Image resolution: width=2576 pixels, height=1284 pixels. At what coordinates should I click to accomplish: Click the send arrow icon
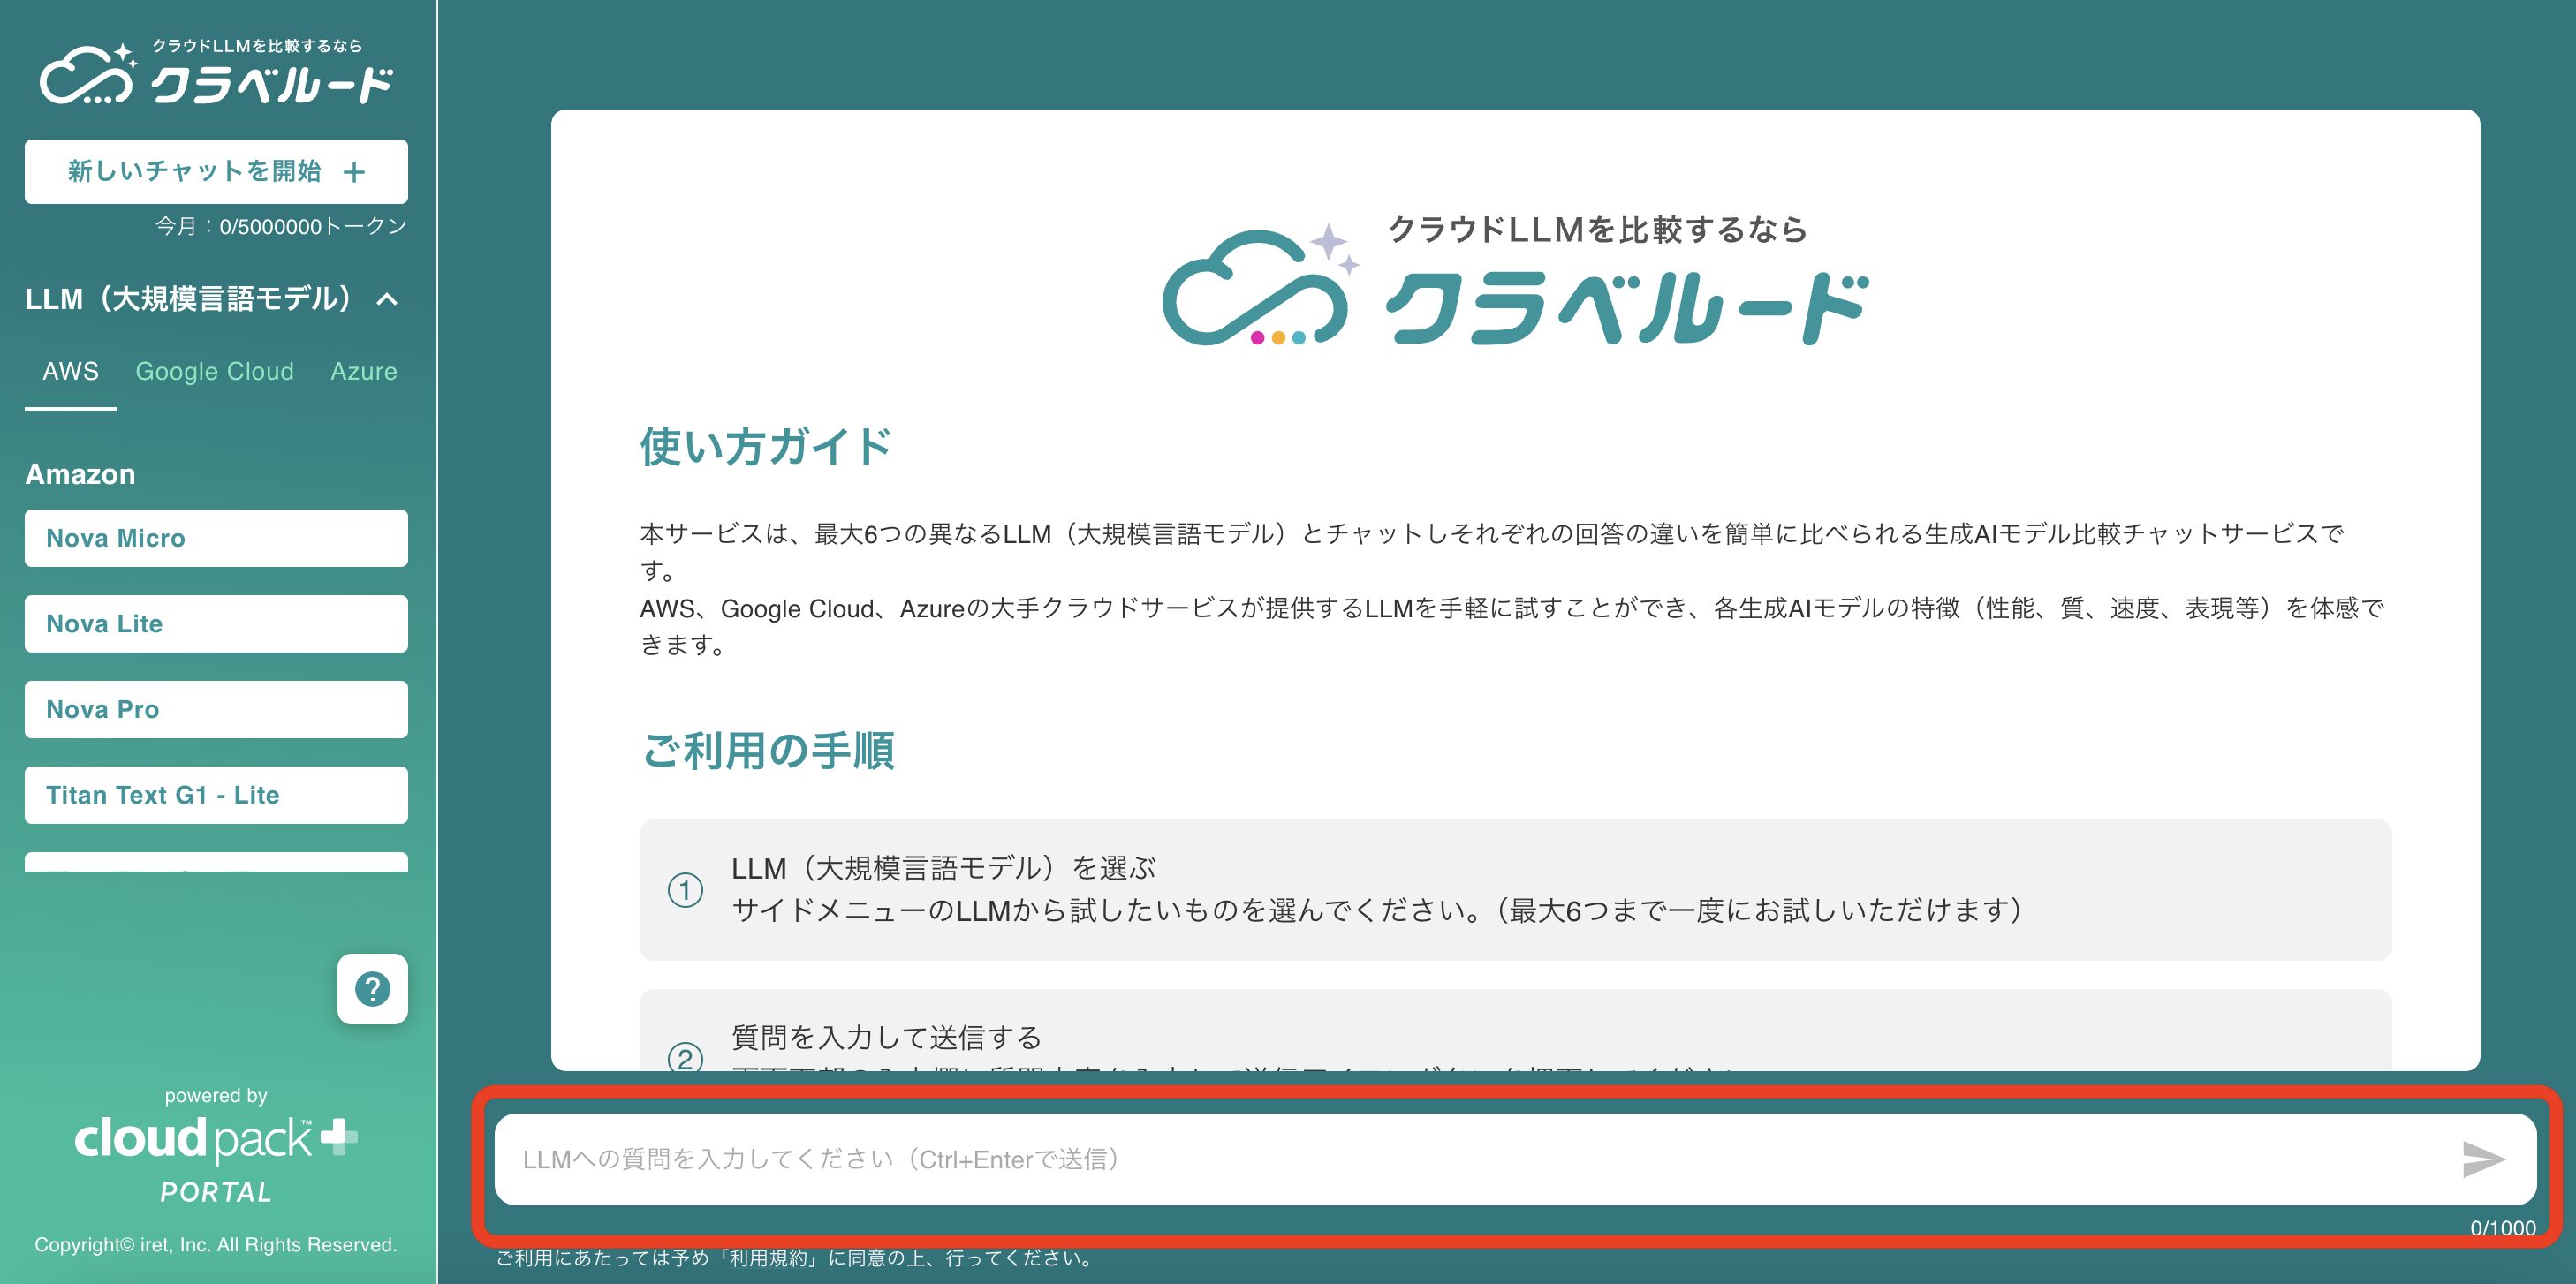(x=2482, y=1159)
